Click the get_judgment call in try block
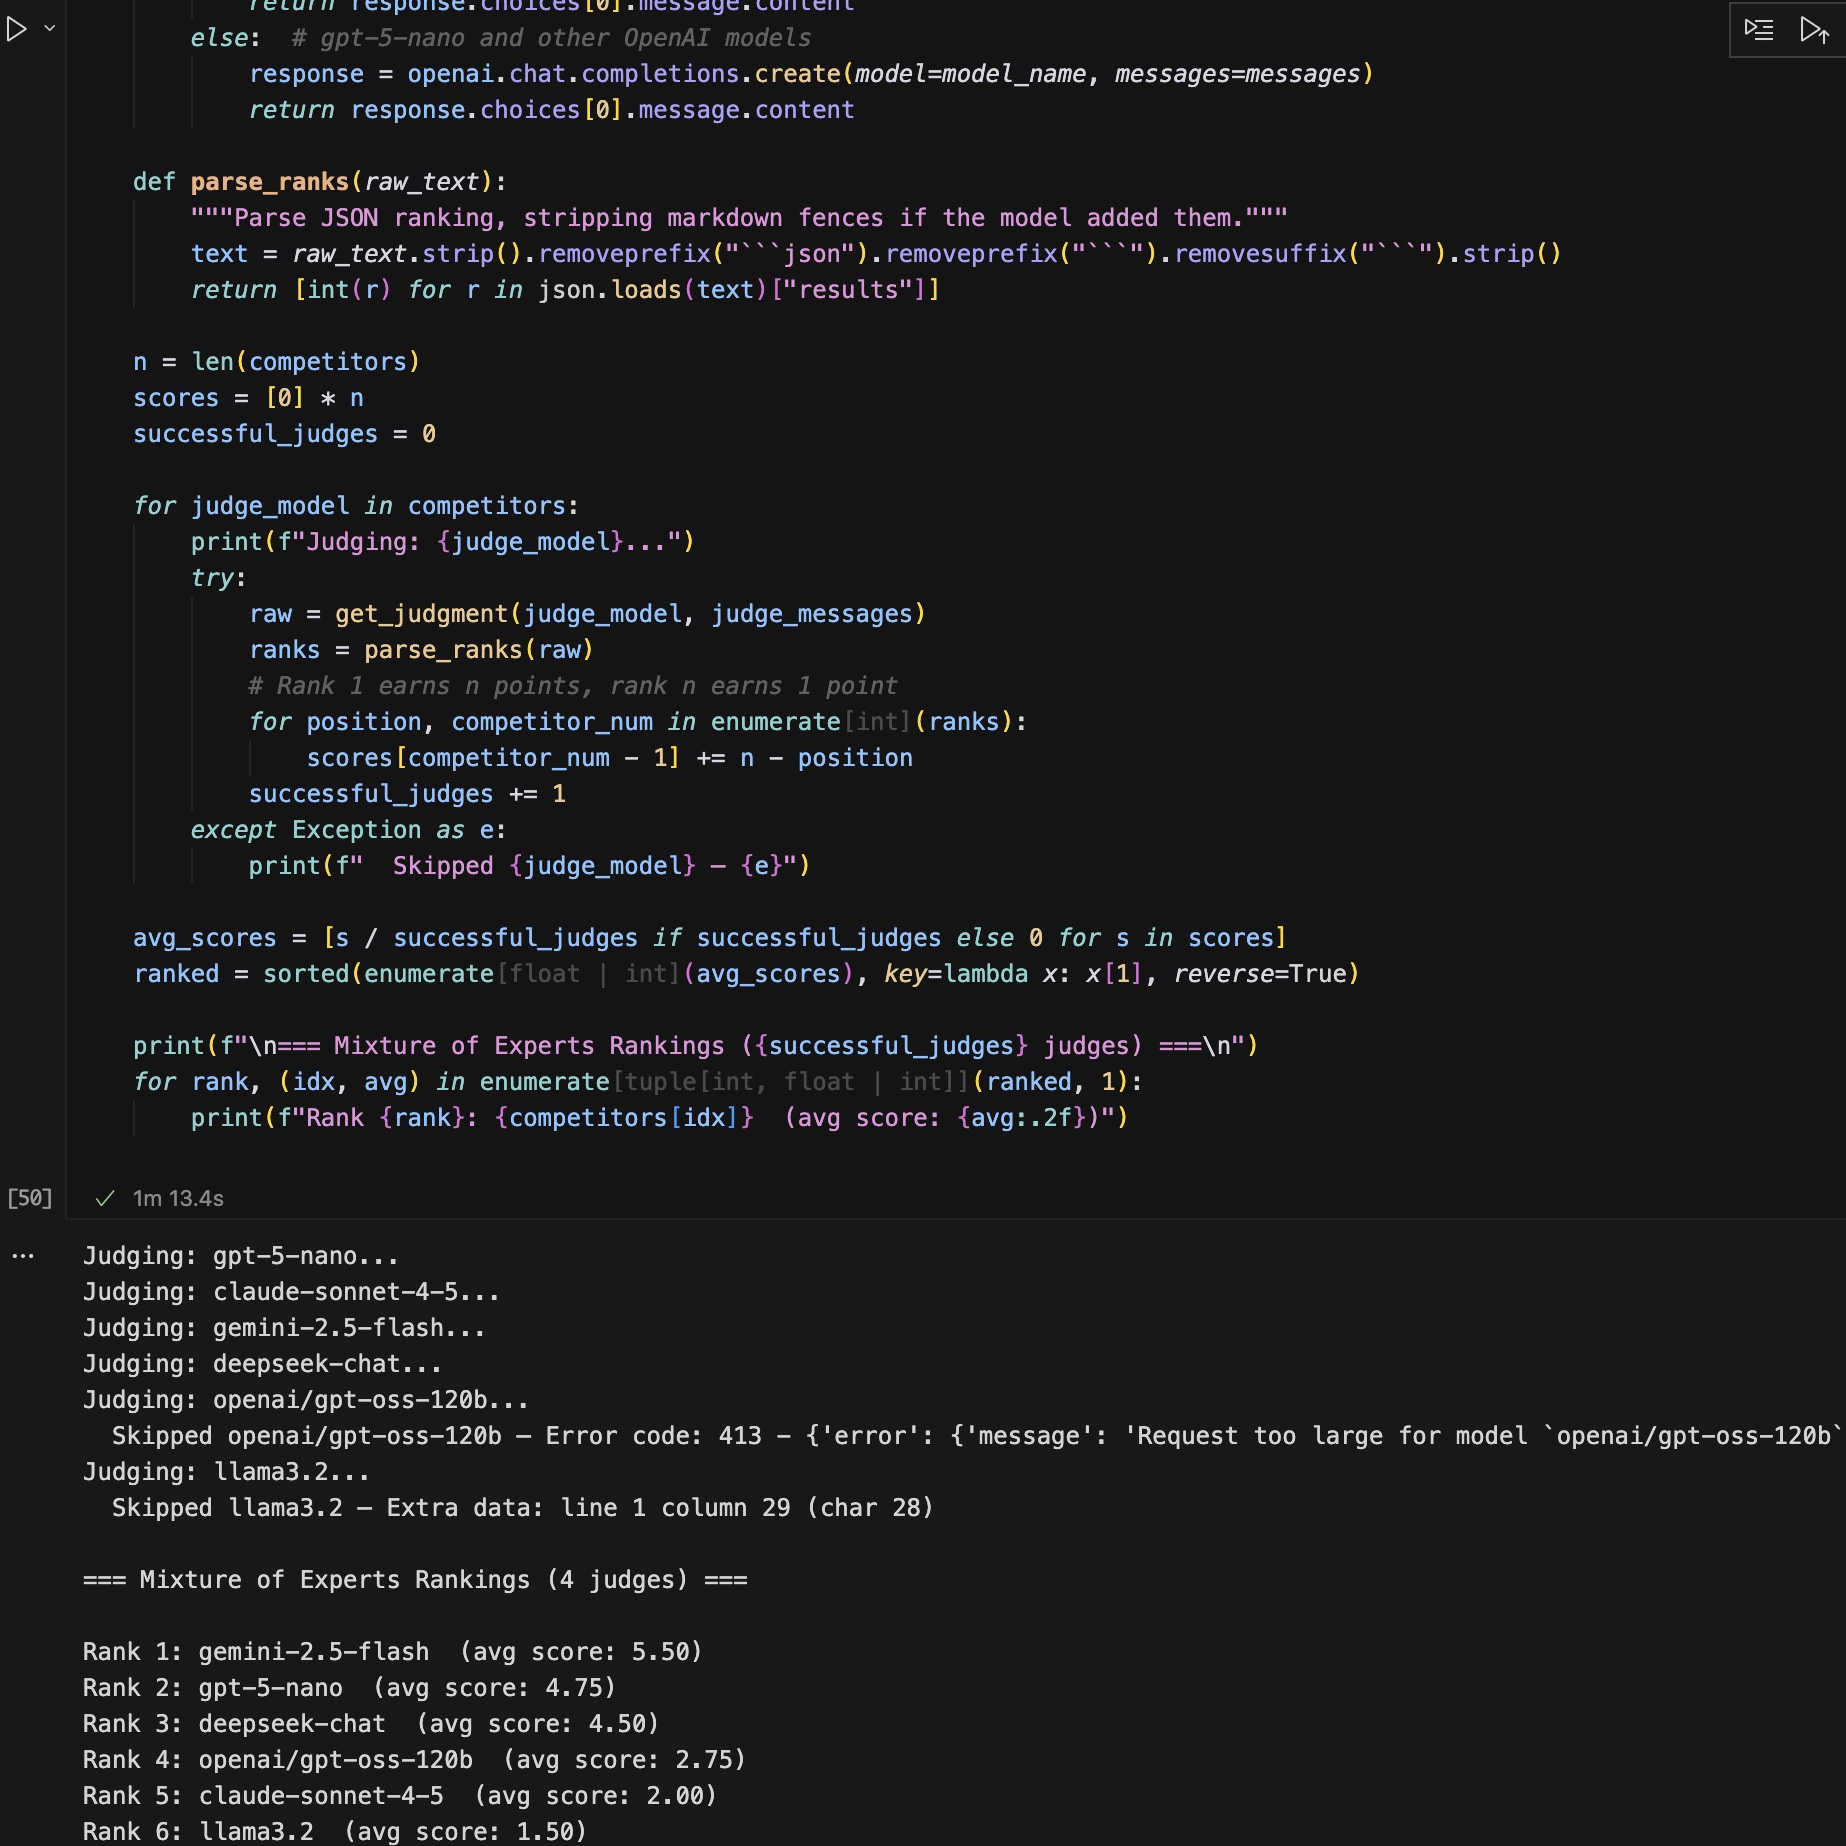 coord(421,614)
